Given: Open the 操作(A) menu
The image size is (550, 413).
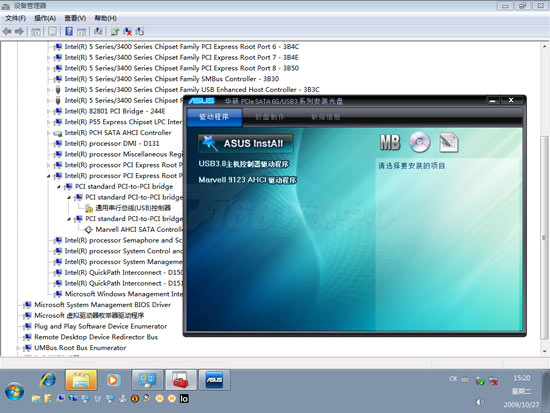Looking at the screenshot, I should pyautogui.click(x=45, y=18).
